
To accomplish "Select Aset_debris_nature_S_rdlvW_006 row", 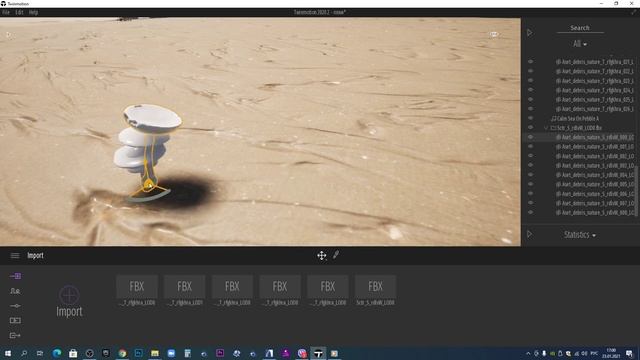I will point(594,193).
